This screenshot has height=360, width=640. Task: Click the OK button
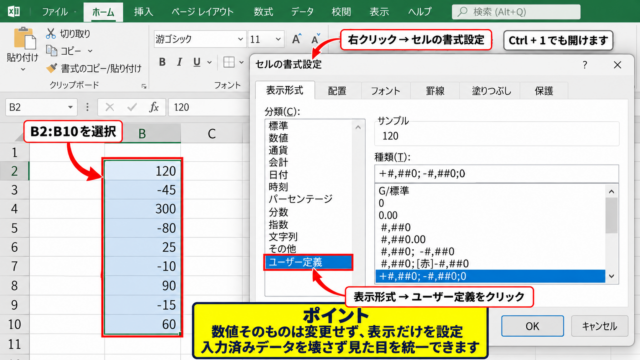point(532,326)
